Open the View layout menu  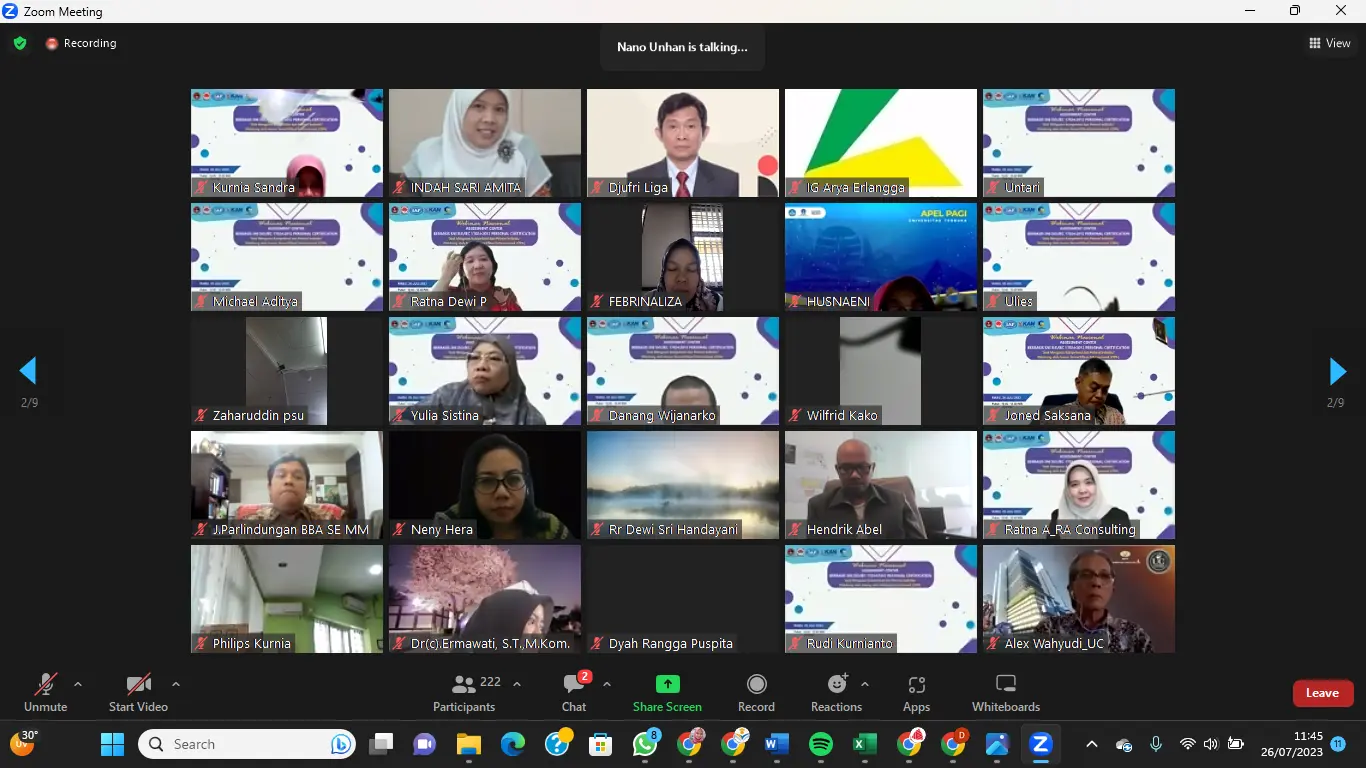tap(1330, 43)
